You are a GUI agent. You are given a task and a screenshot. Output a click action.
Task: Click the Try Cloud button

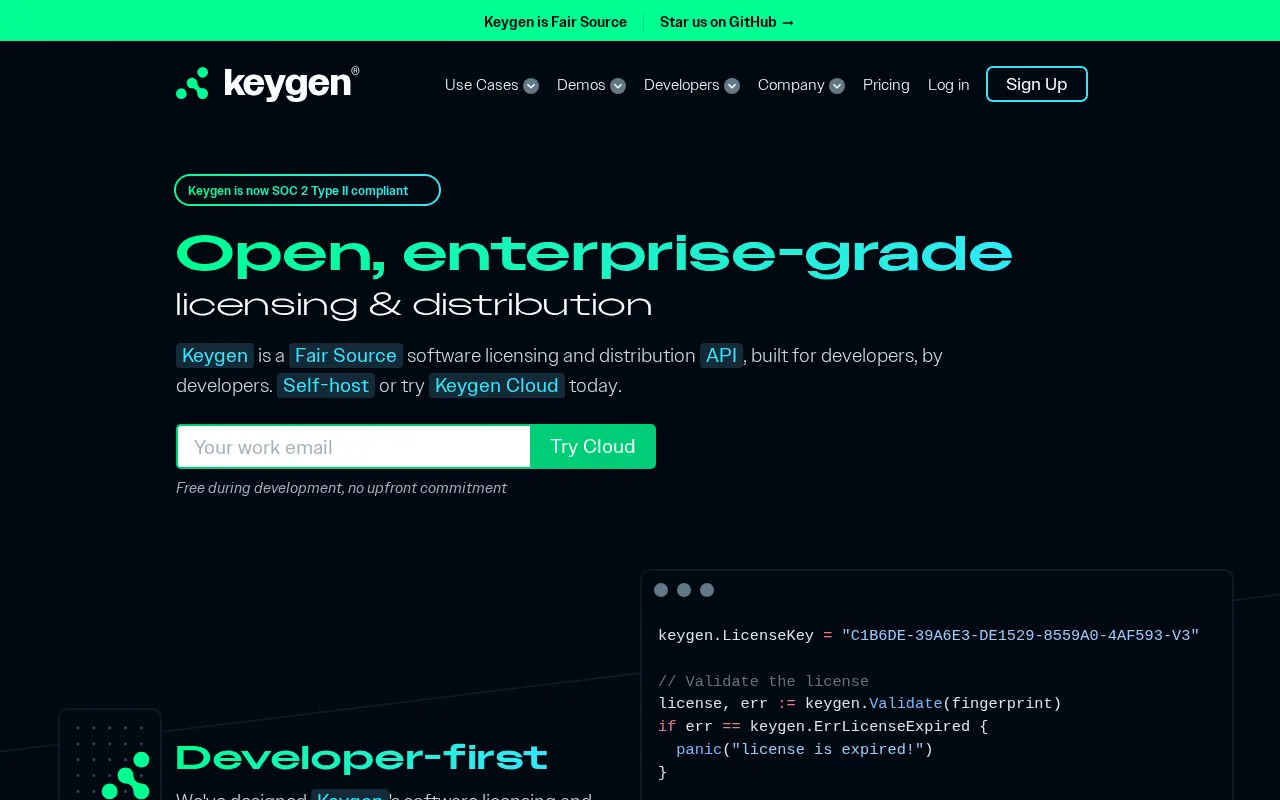click(x=593, y=446)
